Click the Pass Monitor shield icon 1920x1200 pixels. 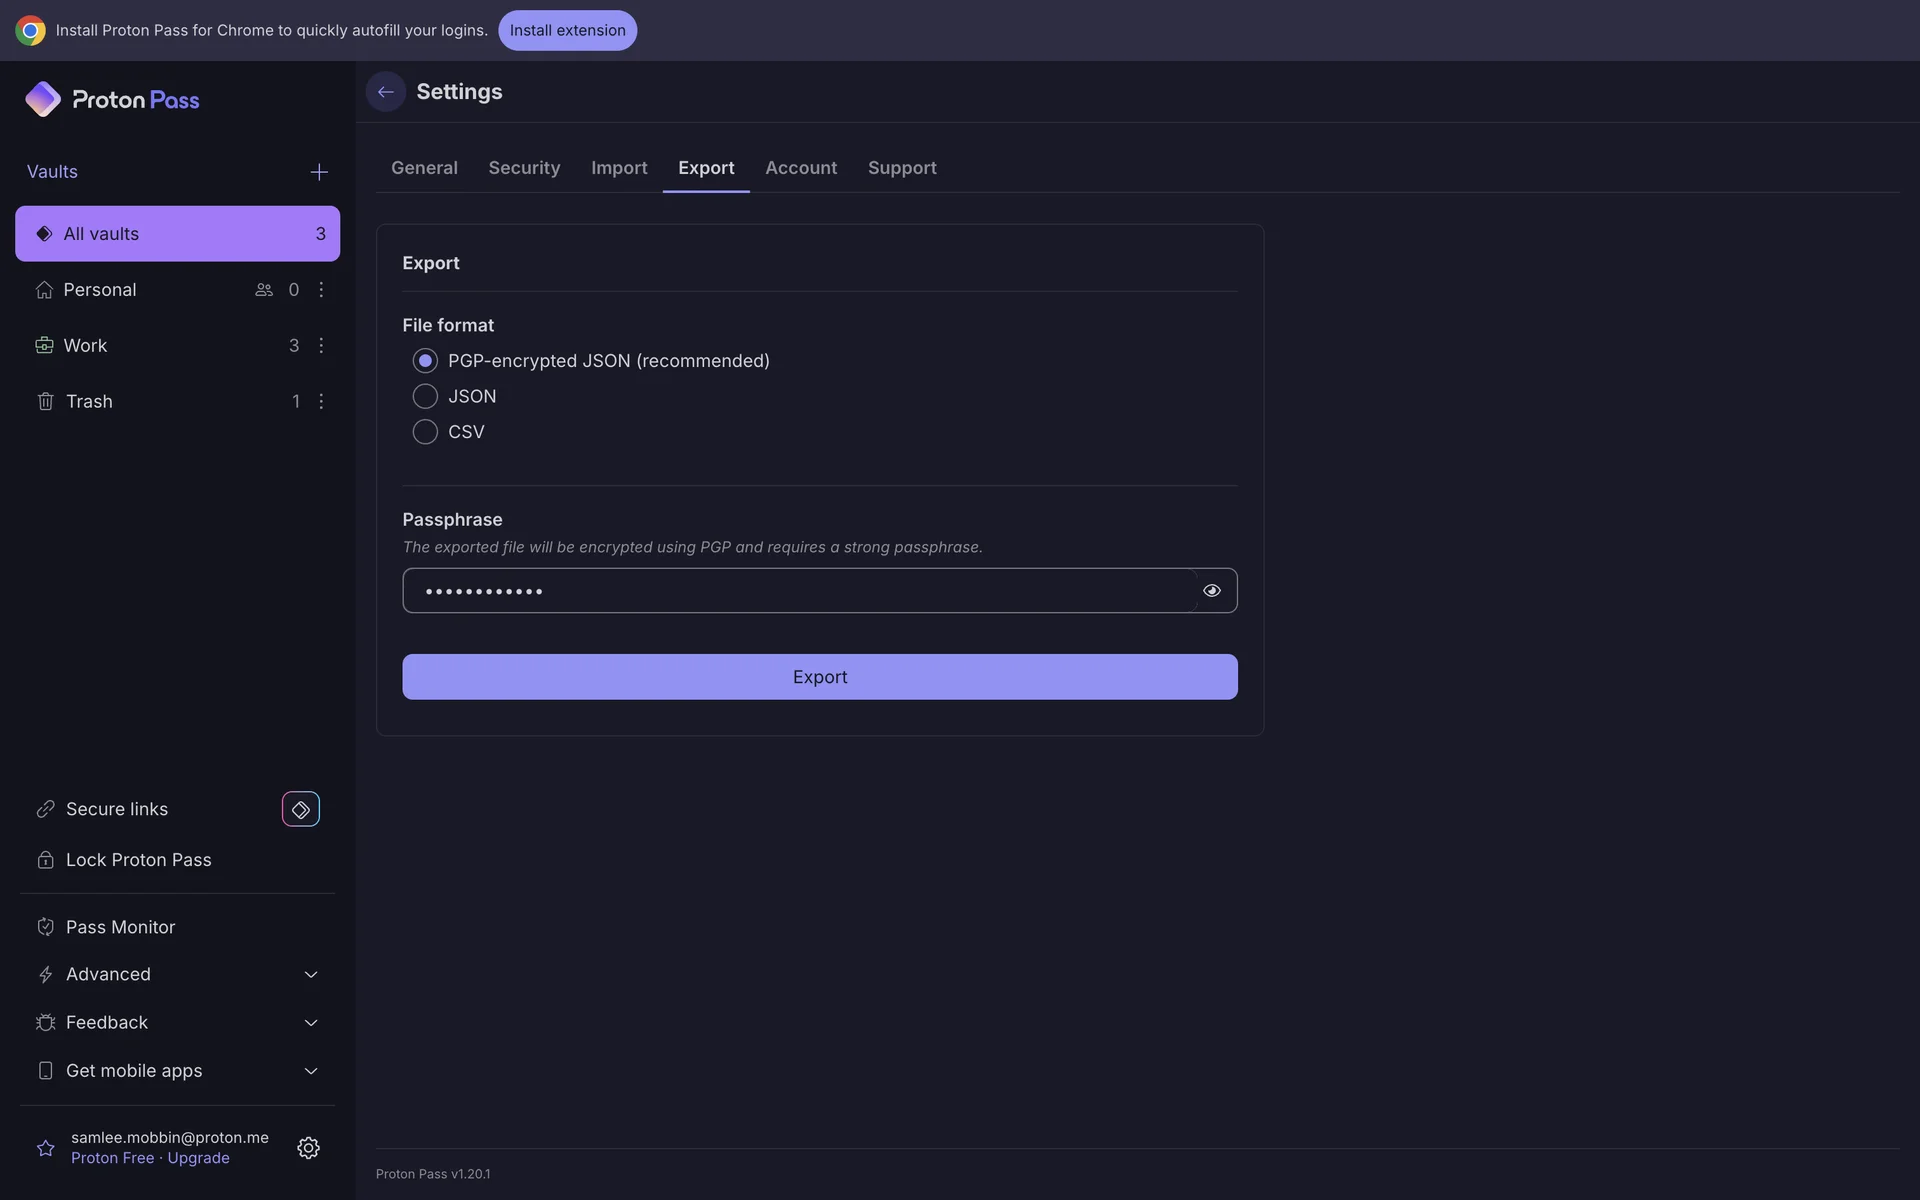(45, 927)
